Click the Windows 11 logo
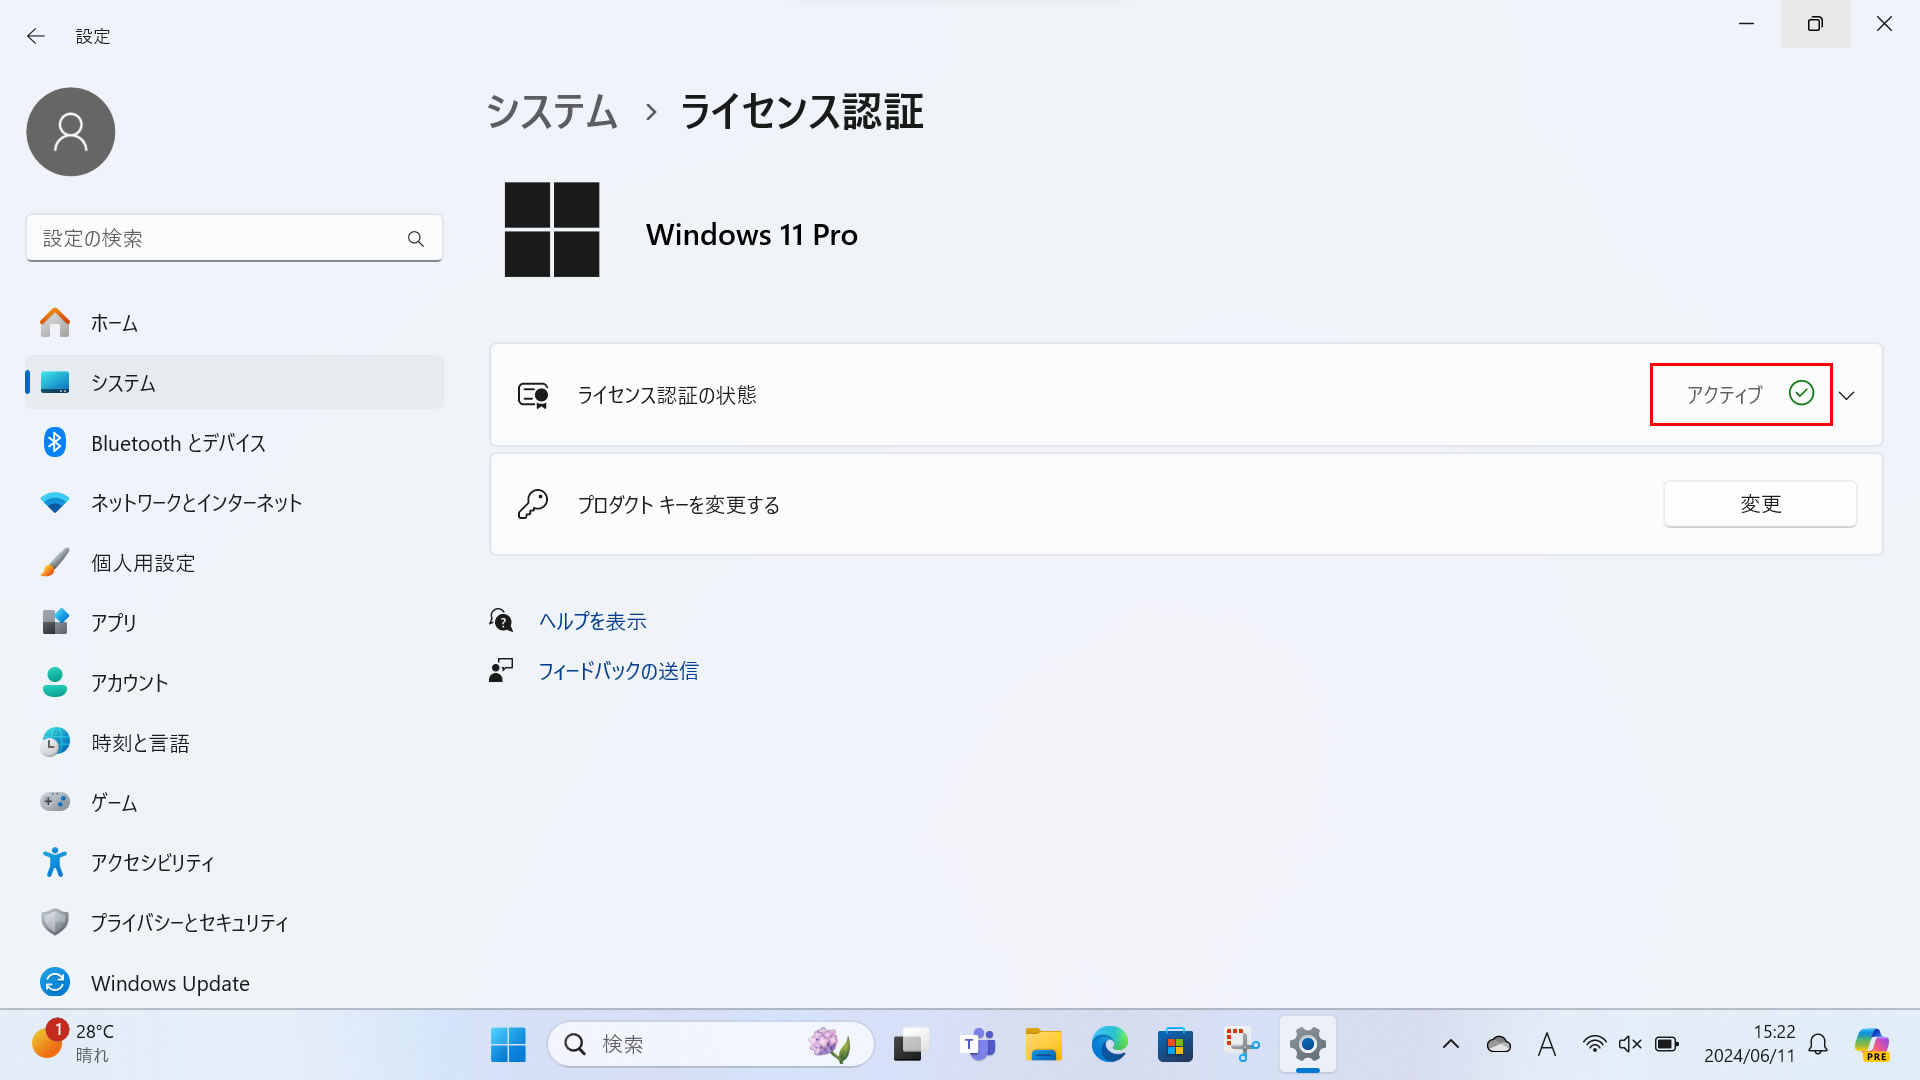This screenshot has width=1920, height=1080. [552, 230]
